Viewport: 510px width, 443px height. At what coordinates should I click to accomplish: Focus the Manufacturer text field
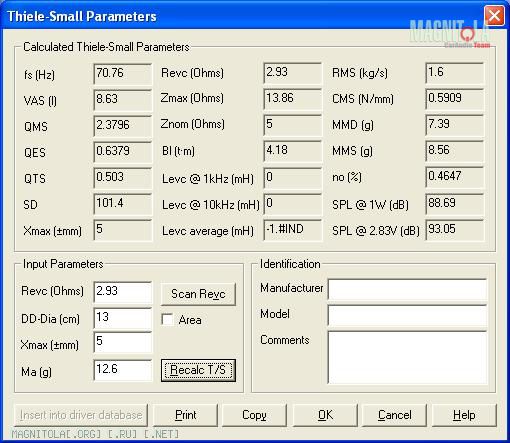[407, 289]
